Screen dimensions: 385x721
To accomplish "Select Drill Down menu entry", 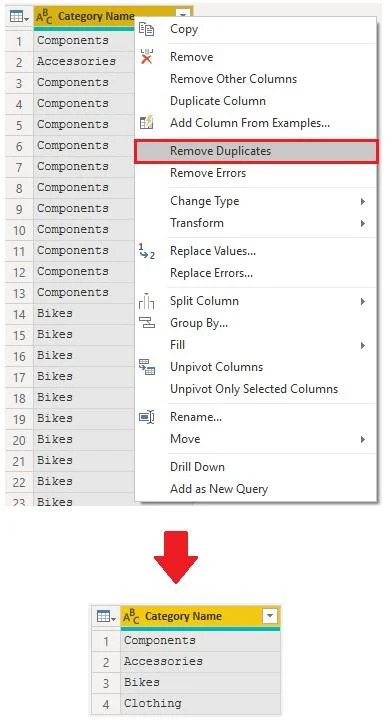I will coord(197,467).
